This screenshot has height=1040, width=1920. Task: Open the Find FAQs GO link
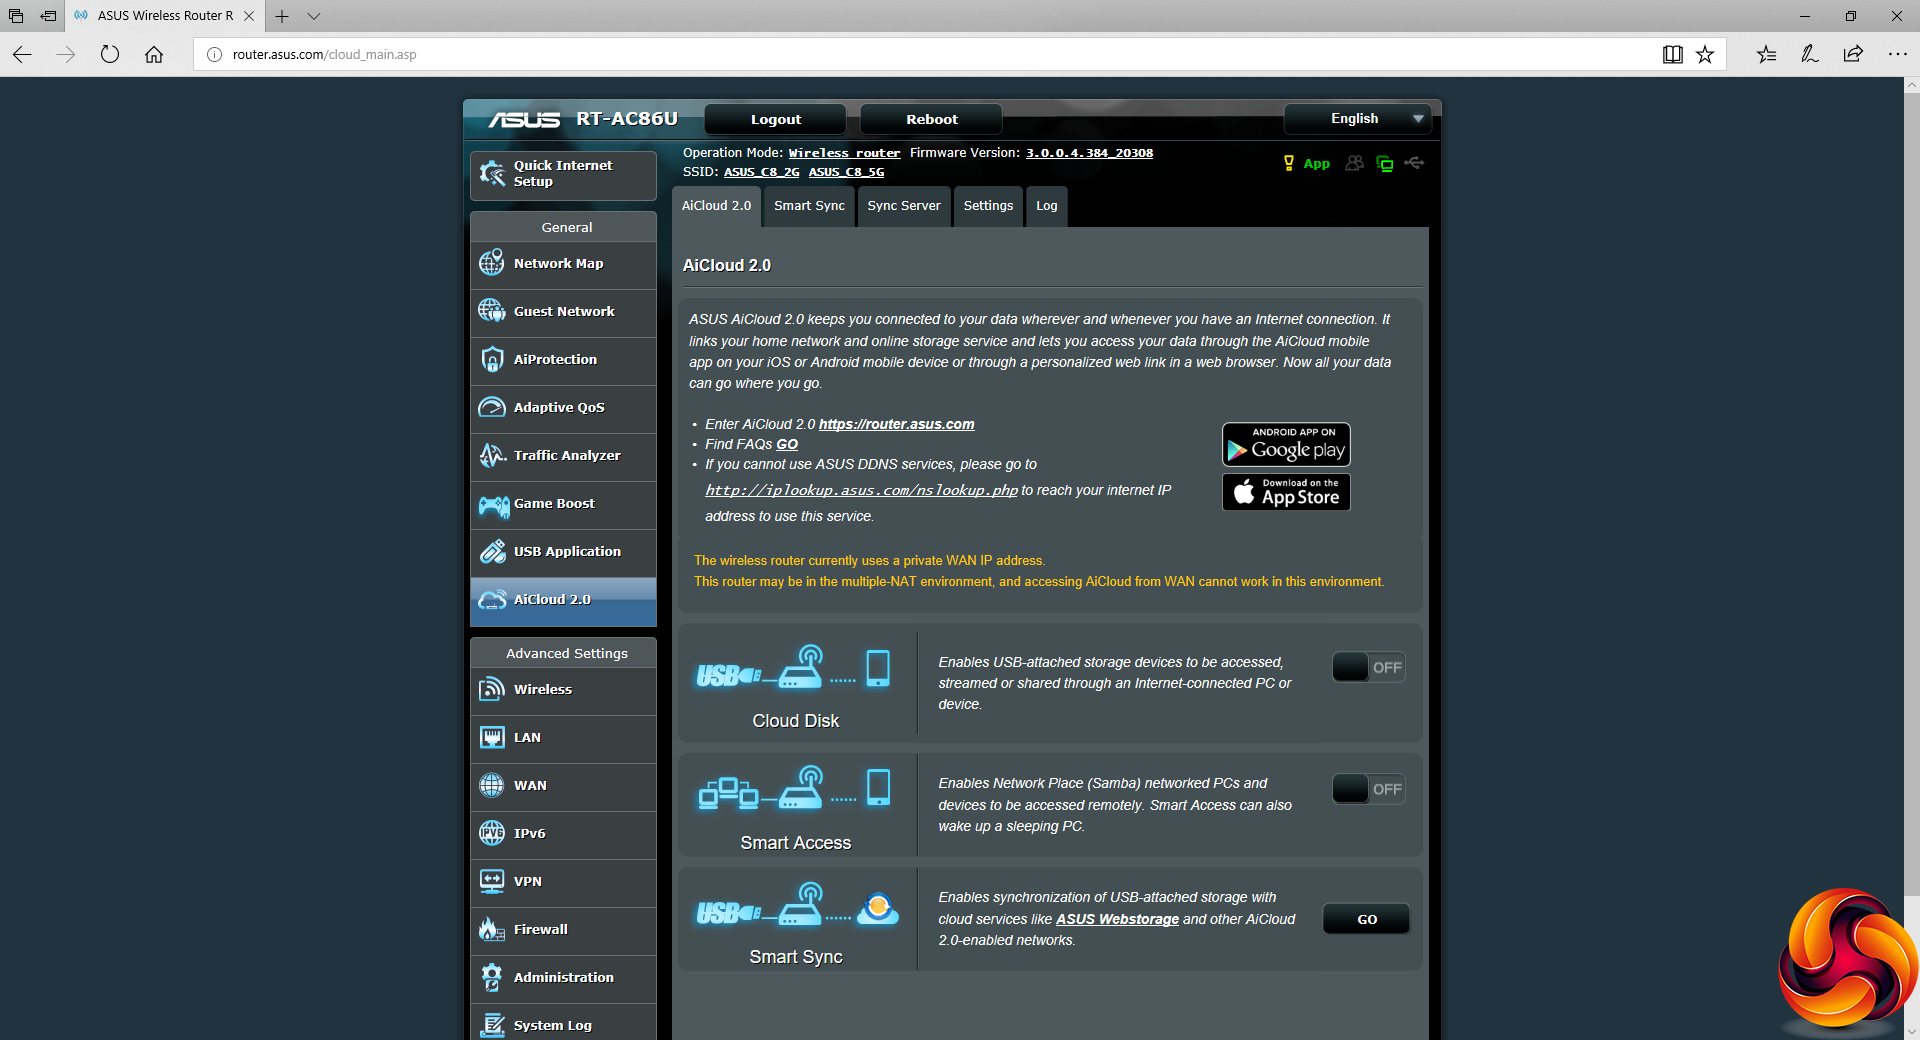[x=787, y=444]
